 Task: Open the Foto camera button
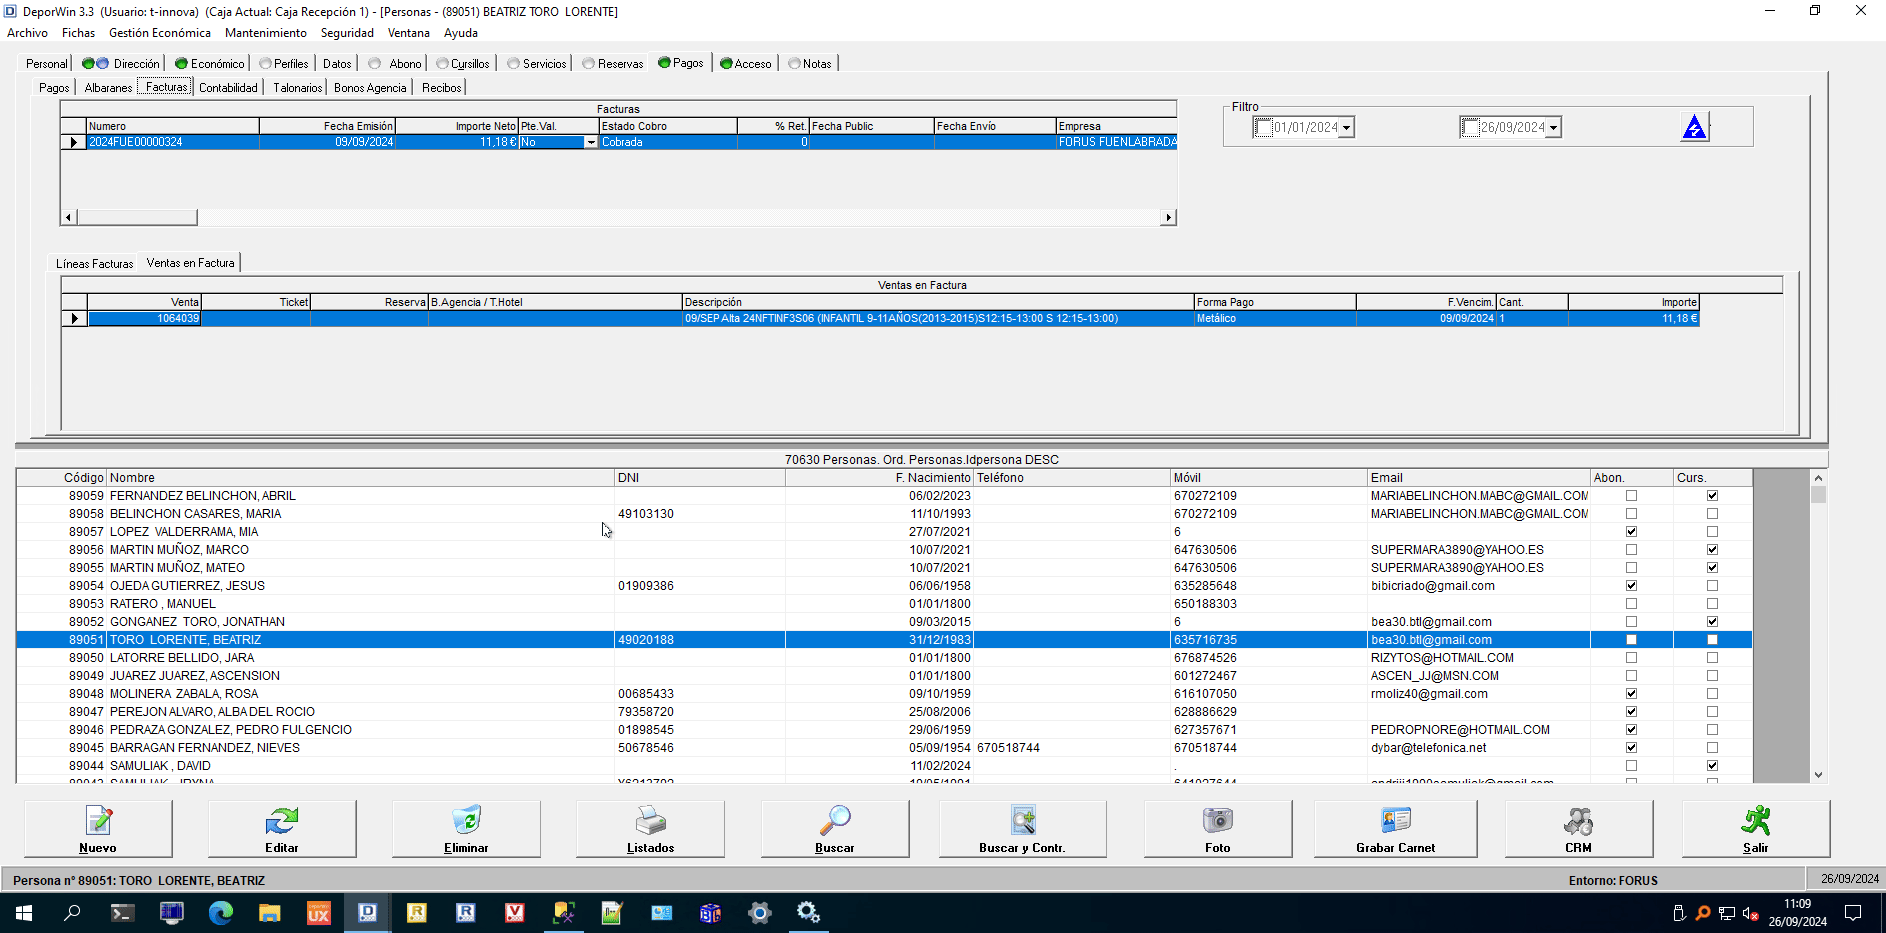(1218, 828)
